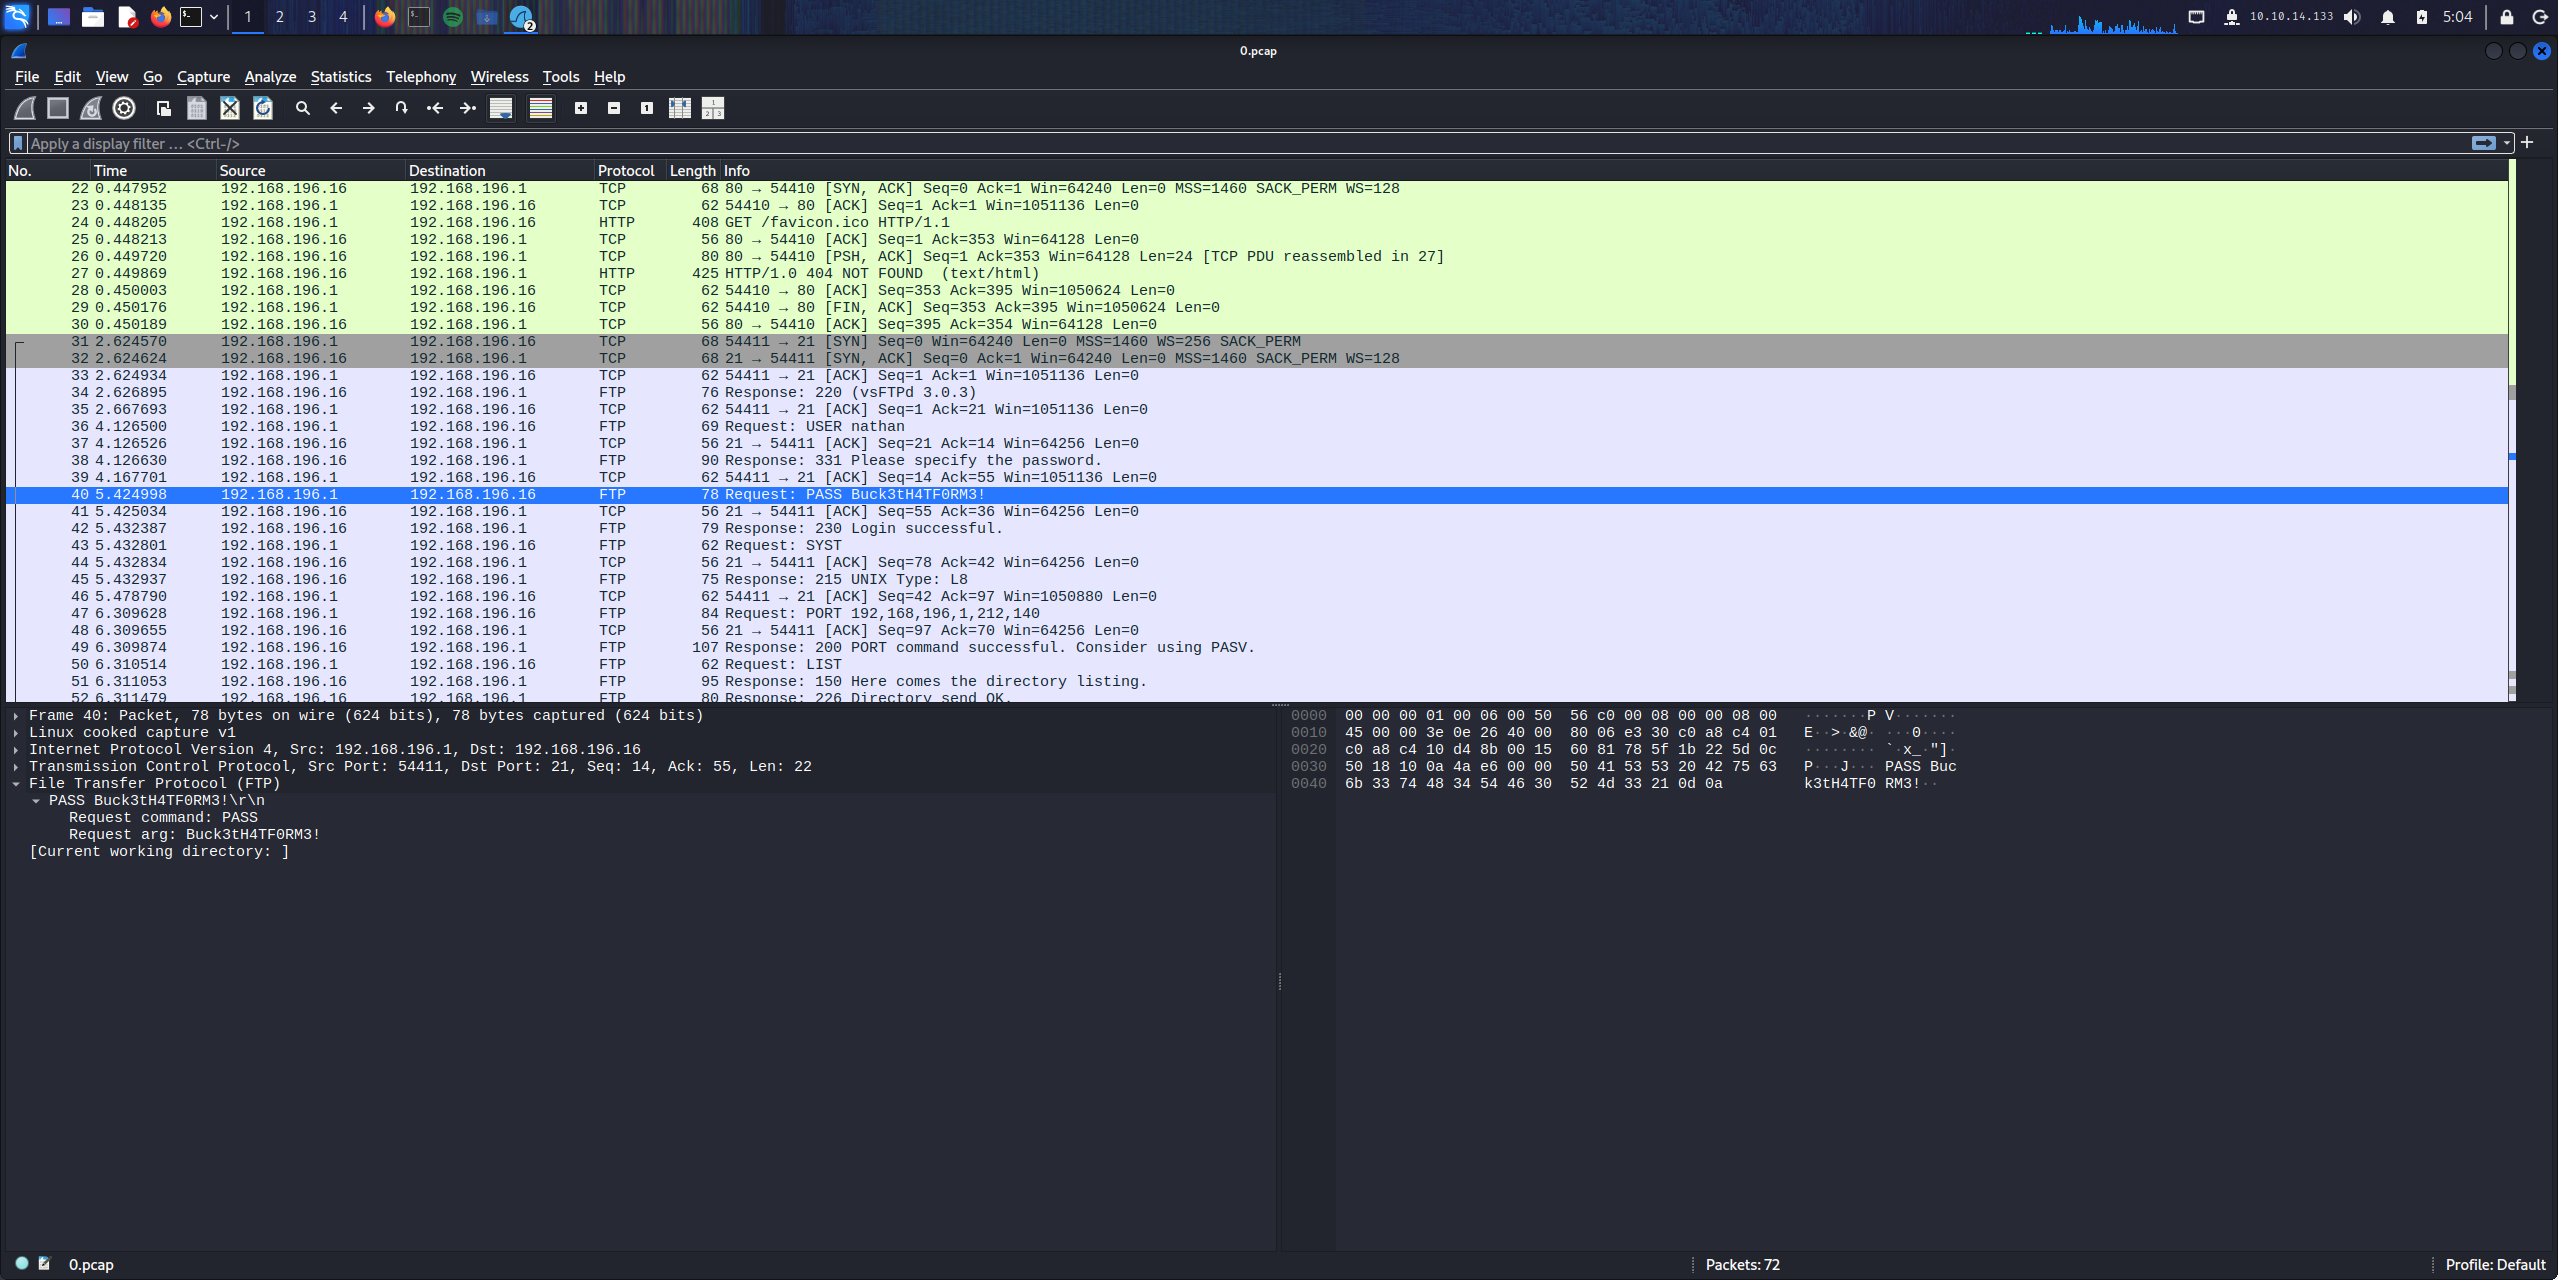Open the Analyze menu

pyautogui.click(x=270, y=77)
